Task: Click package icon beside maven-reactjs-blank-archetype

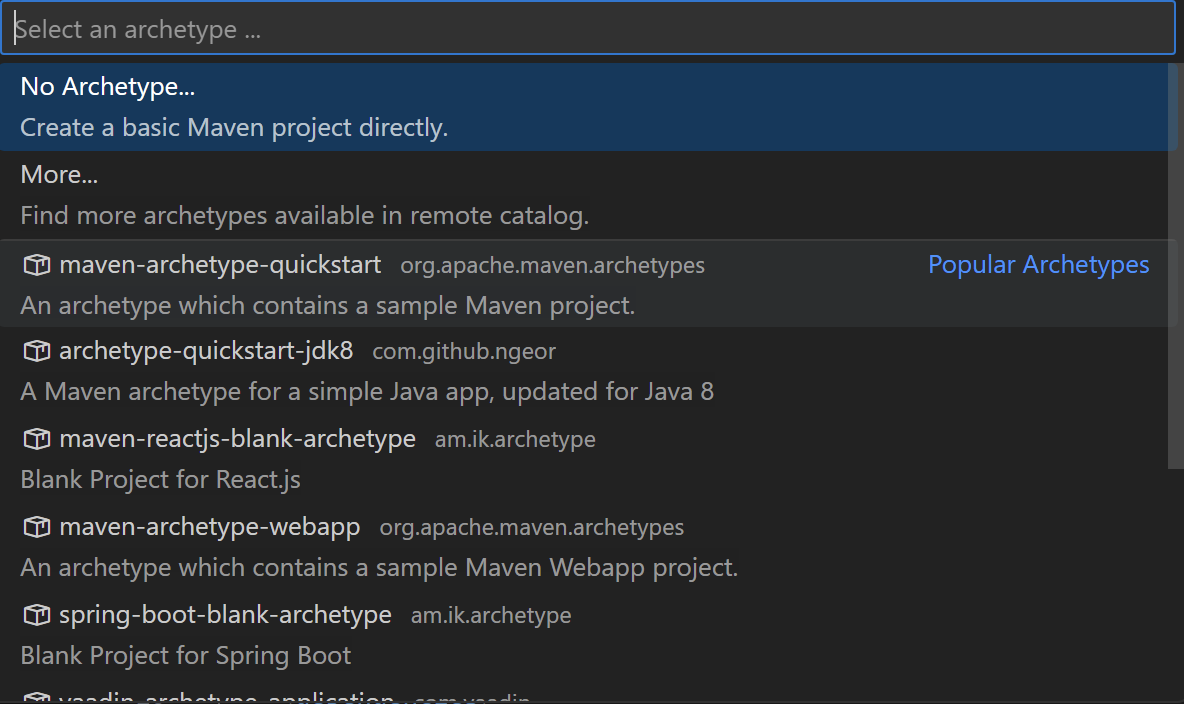Action: (36, 439)
